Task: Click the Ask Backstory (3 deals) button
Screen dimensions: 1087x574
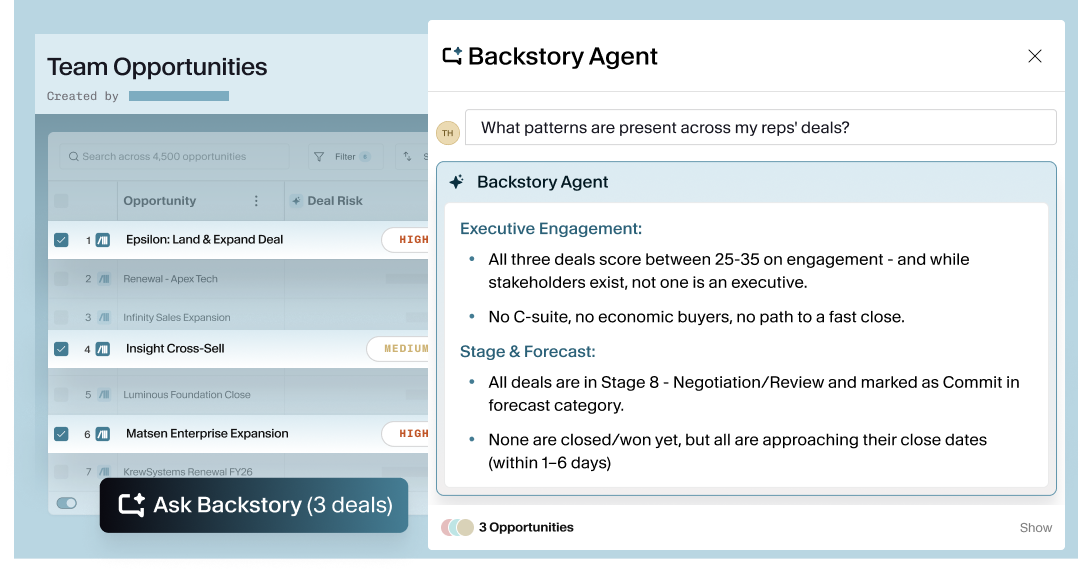Action: click(x=254, y=505)
